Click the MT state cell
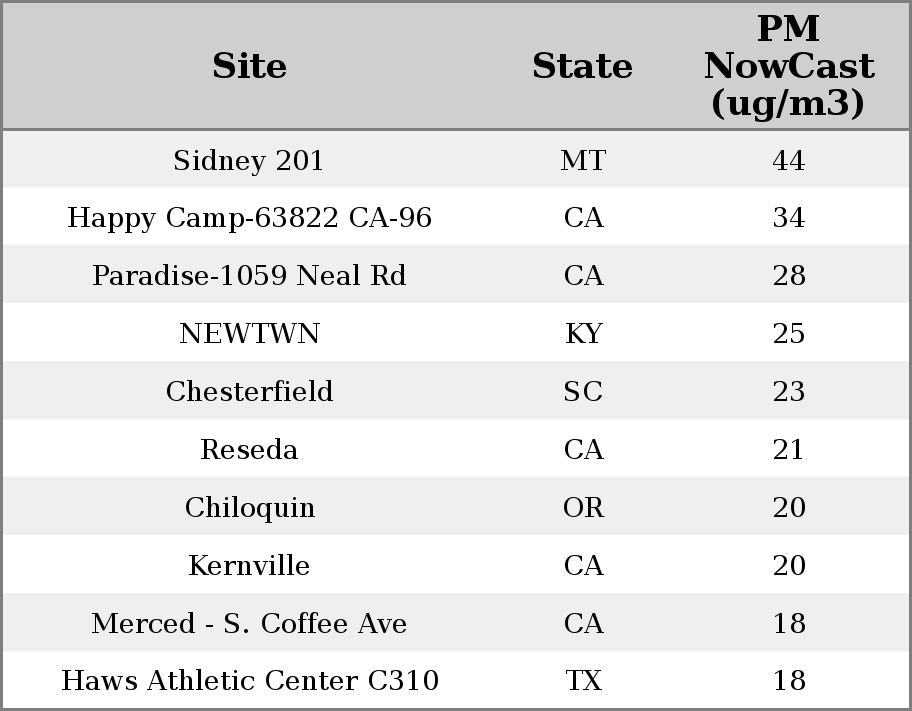This screenshot has height=711, width=912. pyautogui.click(x=583, y=160)
